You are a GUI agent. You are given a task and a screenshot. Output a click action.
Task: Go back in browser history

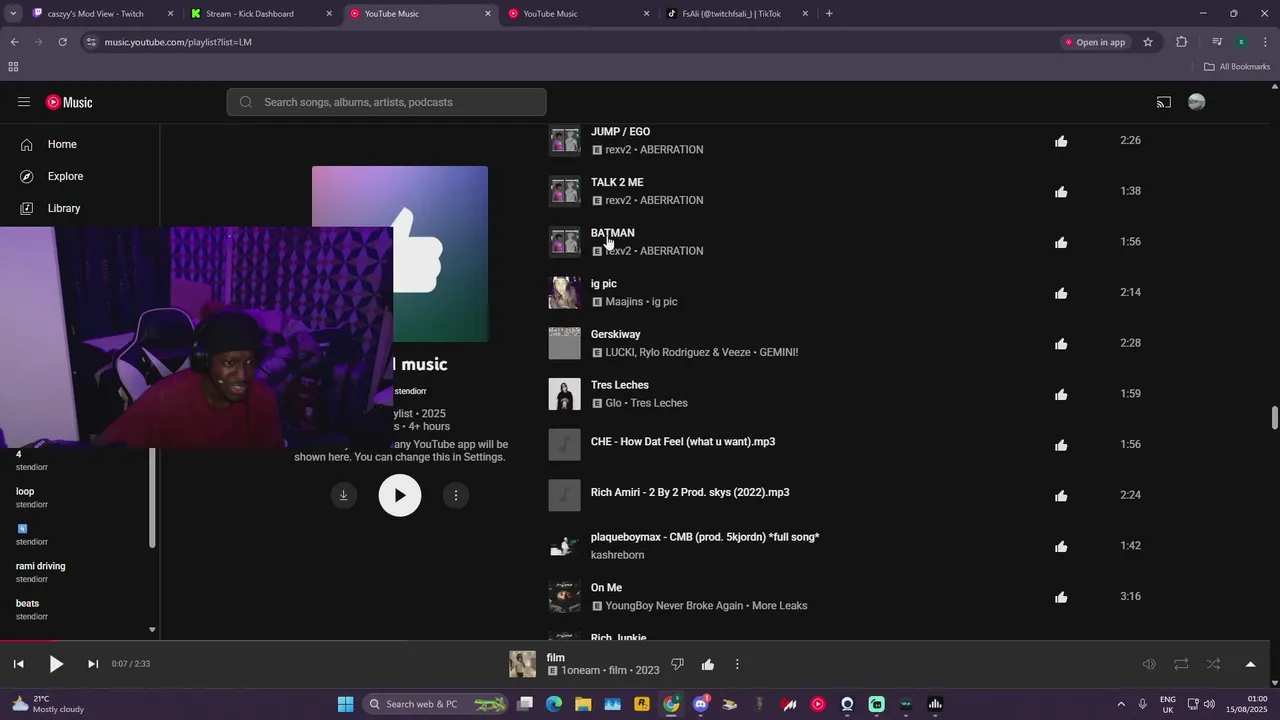click(14, 42)
